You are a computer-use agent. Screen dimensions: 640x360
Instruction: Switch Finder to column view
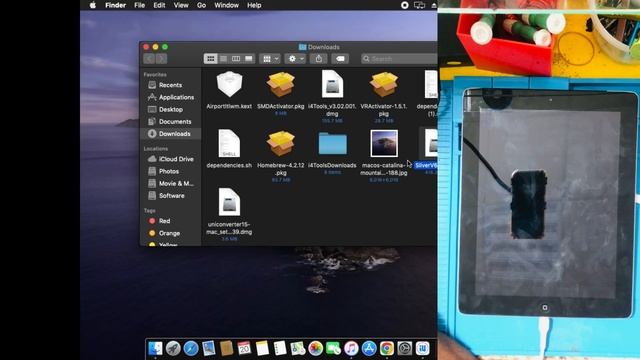[236, 59]
